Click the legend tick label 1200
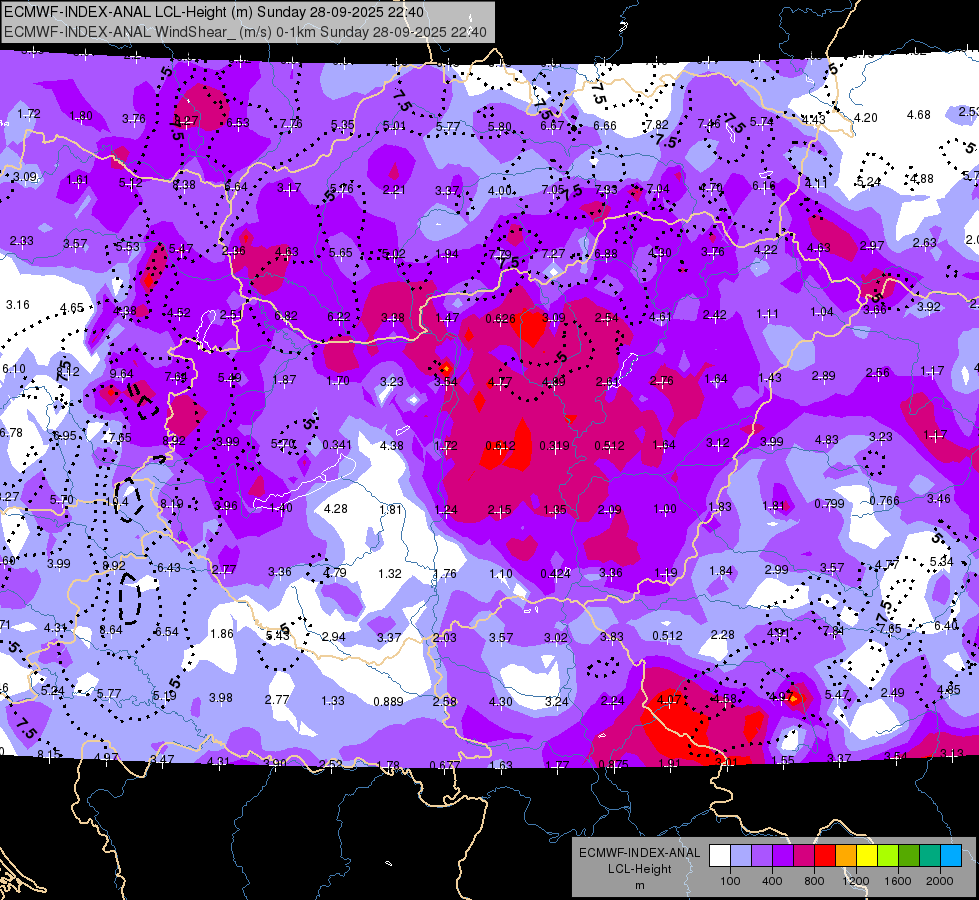The image size is (979, 900). pyautogui.click(x=855, y=881)
